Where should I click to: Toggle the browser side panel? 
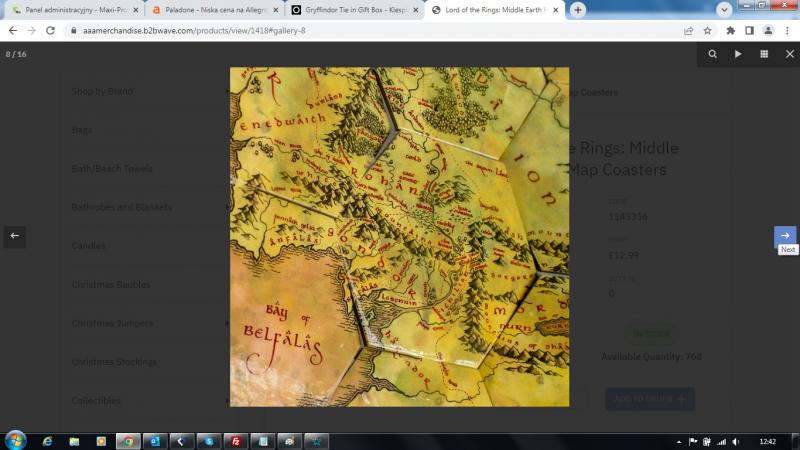749,31
